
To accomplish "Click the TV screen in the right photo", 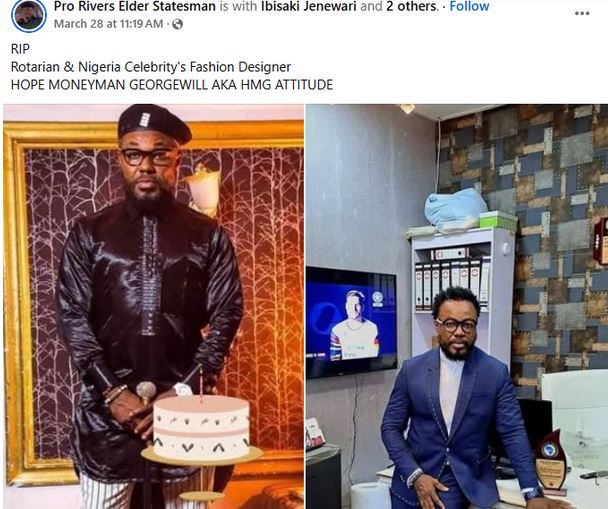I will (x=351, y=322).
